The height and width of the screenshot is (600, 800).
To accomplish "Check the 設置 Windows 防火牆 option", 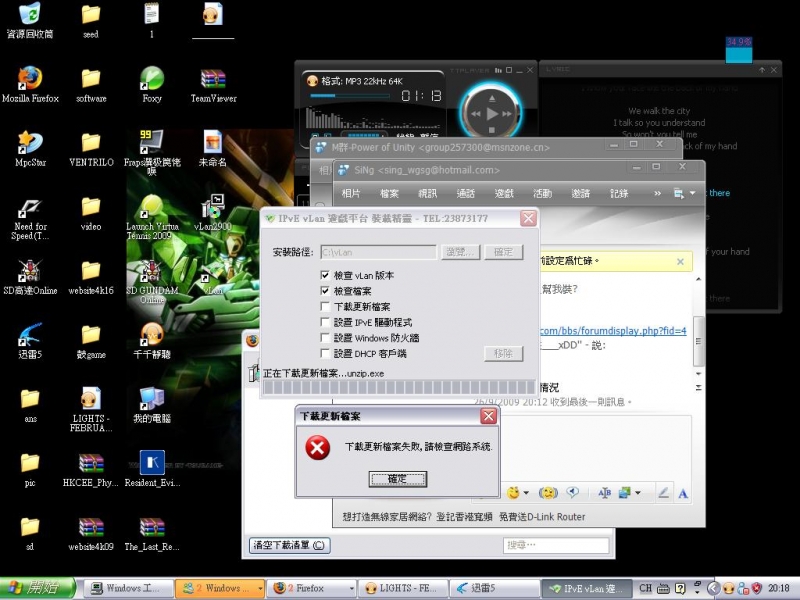I will [x=325, y=337].
